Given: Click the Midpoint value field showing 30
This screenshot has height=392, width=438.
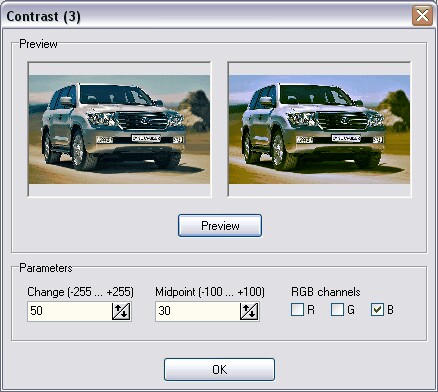Looking at the screenshot, I should 197,311.
